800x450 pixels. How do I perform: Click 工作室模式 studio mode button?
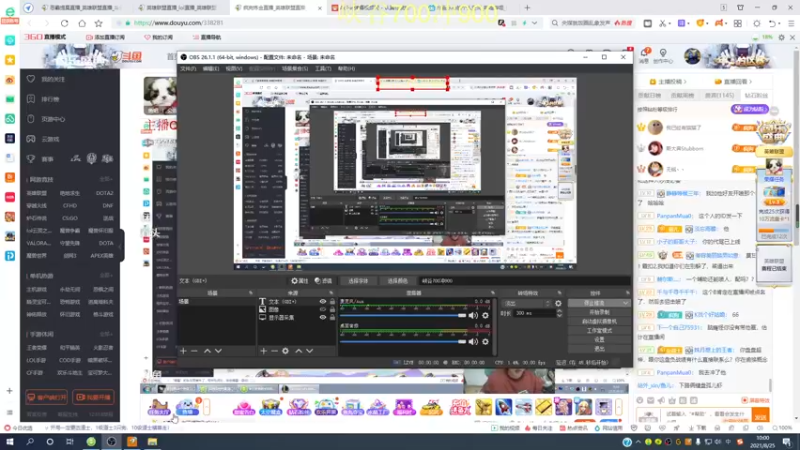click(x=599, y=331)
